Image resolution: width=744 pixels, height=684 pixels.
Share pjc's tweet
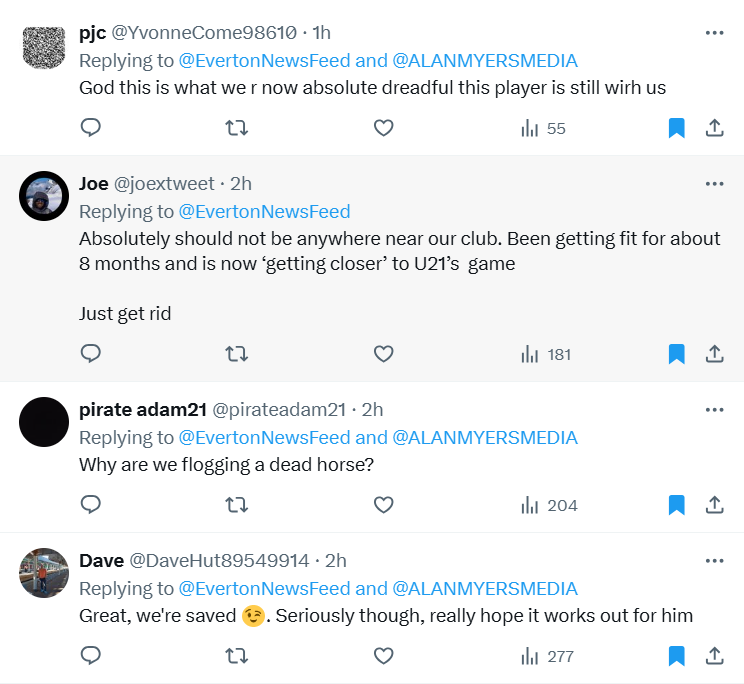pyautogui.click(x=715, y=128)
